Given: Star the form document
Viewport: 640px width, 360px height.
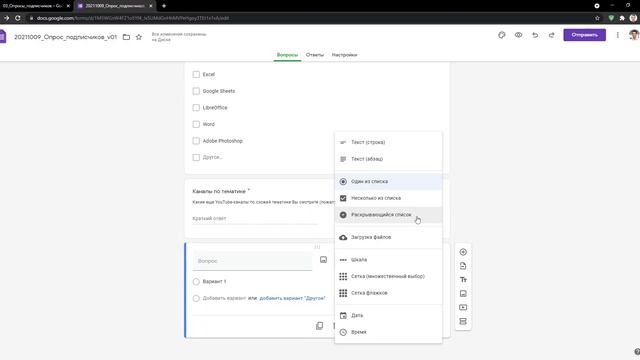Looking at the screenshot, I should (x=139, y=37).
